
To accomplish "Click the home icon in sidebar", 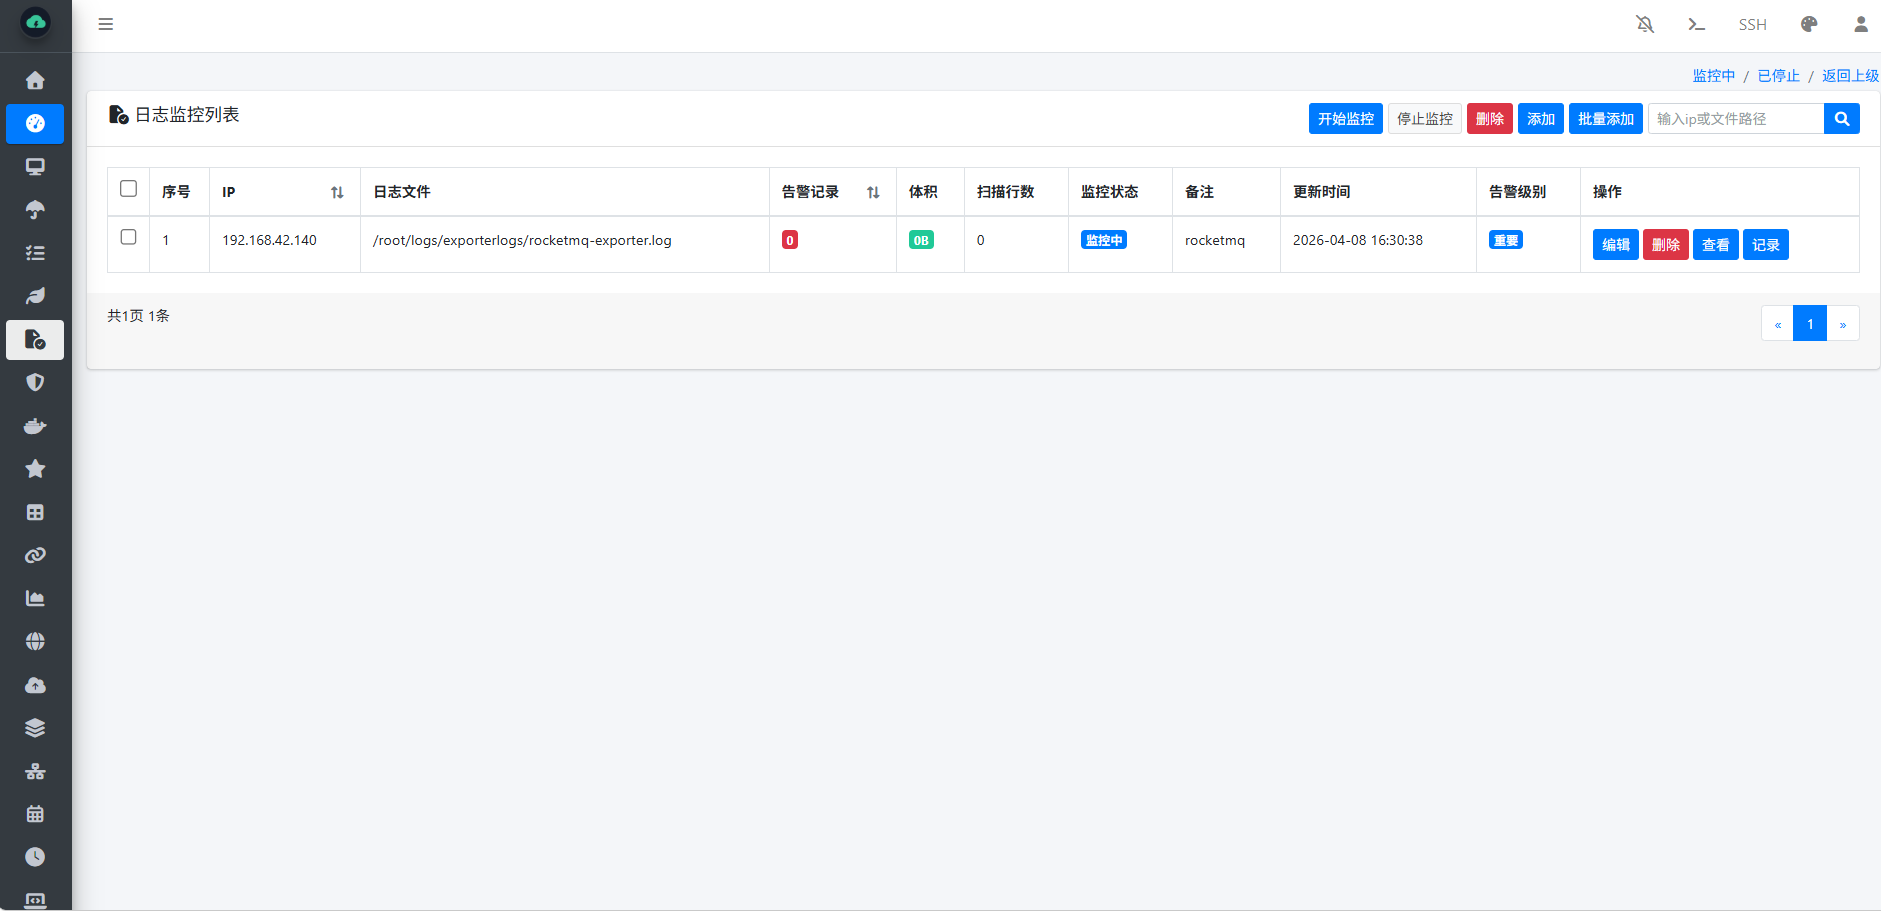I will pos(35,80).
